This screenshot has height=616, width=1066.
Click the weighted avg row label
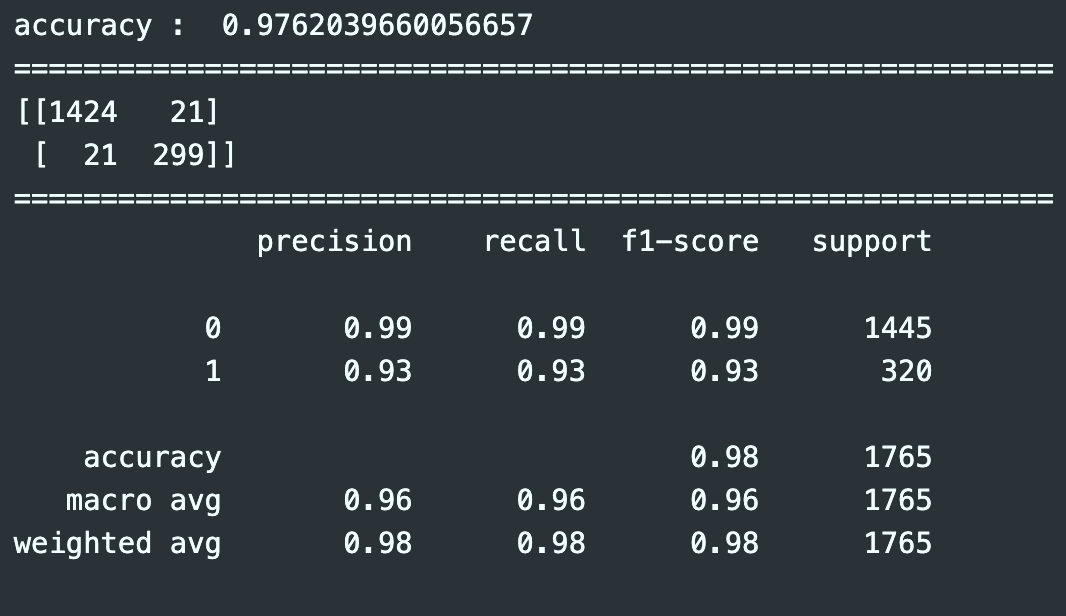117,543
